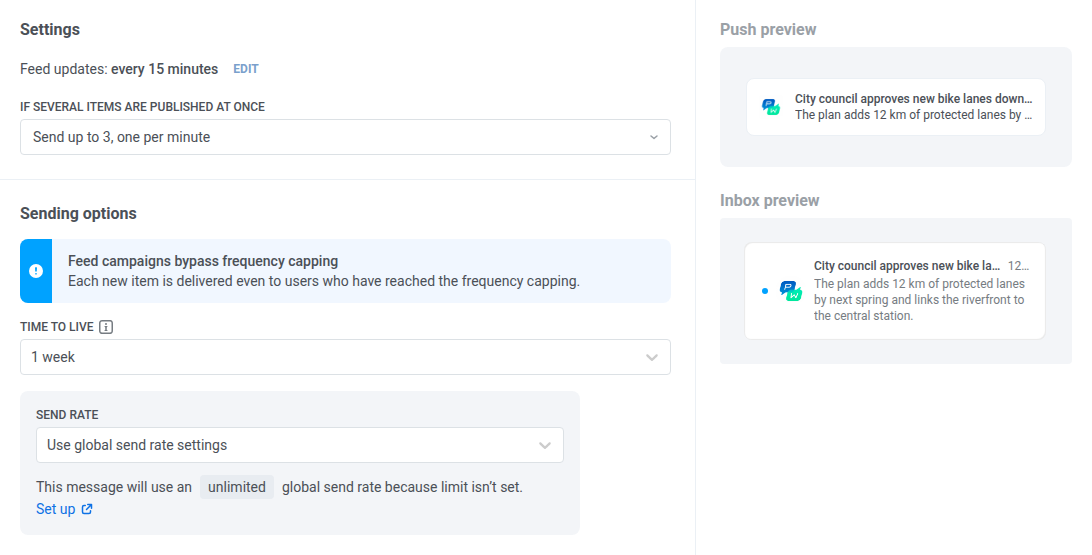Open the 'Send up to 3, one per minute' dropdown

(345, 137)
